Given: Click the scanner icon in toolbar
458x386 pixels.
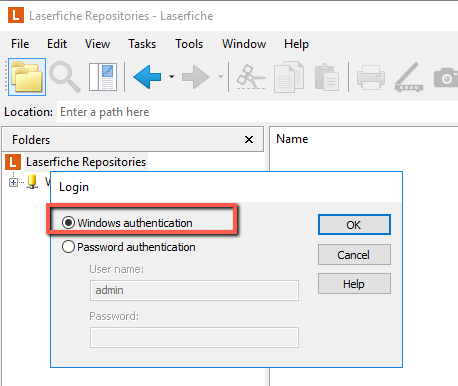Looking at the screenshot, I should (x=409, y=77).
